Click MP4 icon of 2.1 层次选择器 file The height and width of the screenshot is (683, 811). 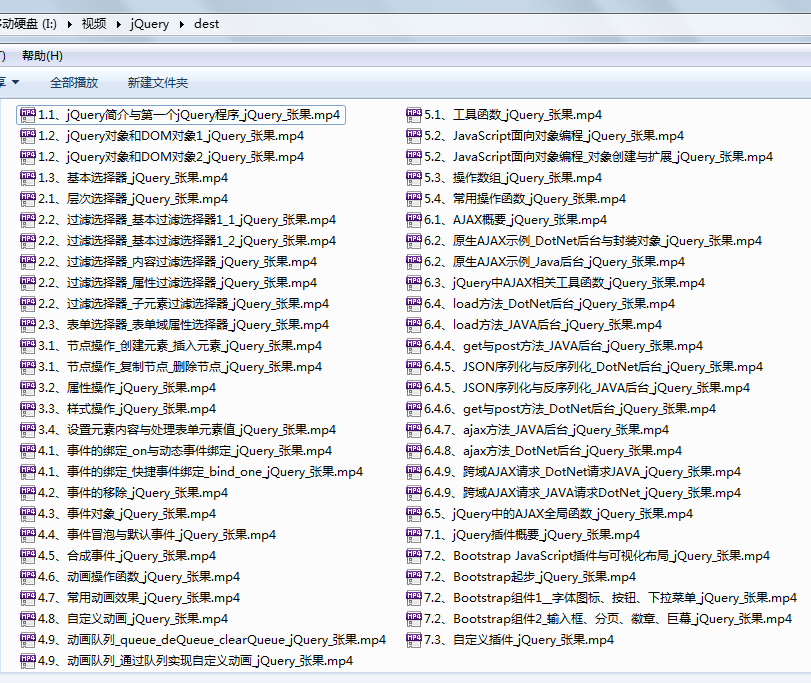tap(27, 199)
